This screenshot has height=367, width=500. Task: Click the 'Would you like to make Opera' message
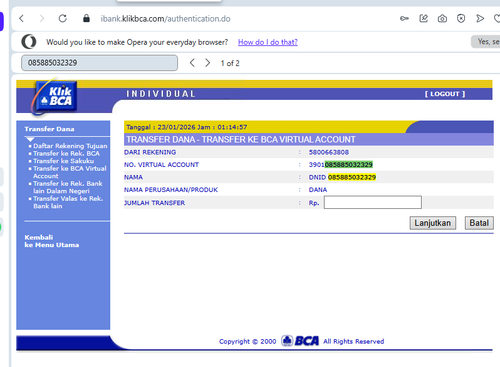[x=137, y=42]
